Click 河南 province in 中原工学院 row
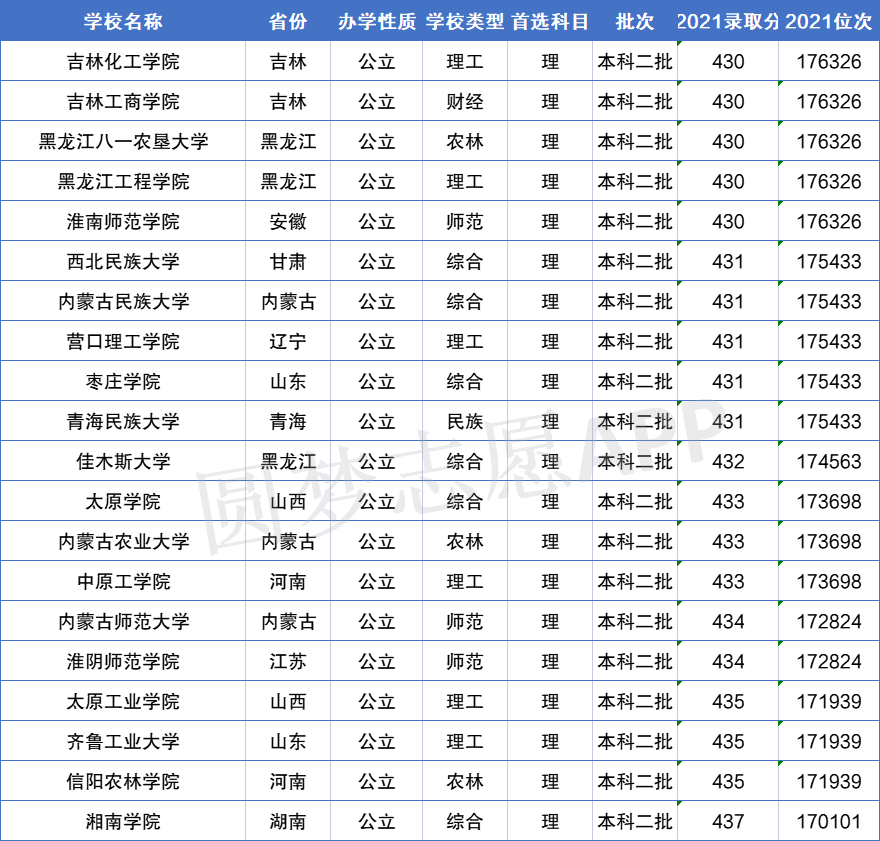 [x=288, y=581]
